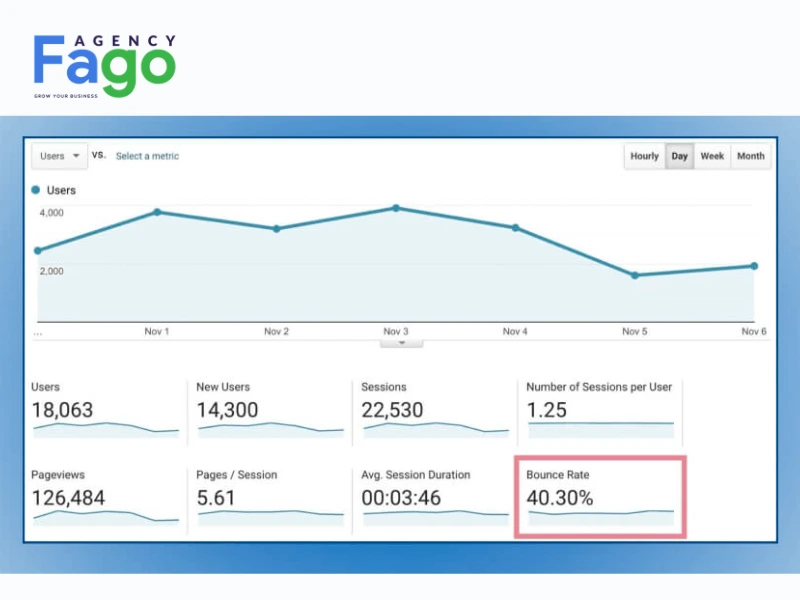
Task: Switch chart to Week view
Action: 712,156
